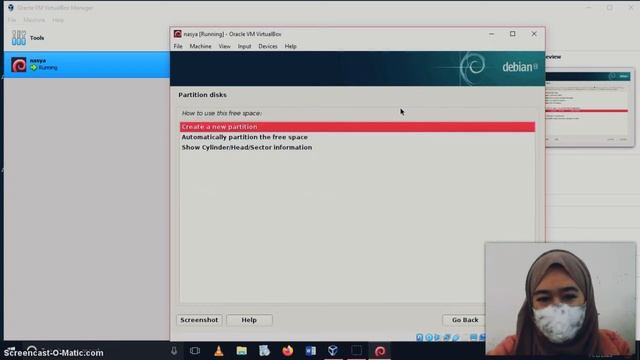Click hard disk indicator in VM status bar
640x360 pixels.
[x=420, y=337]
